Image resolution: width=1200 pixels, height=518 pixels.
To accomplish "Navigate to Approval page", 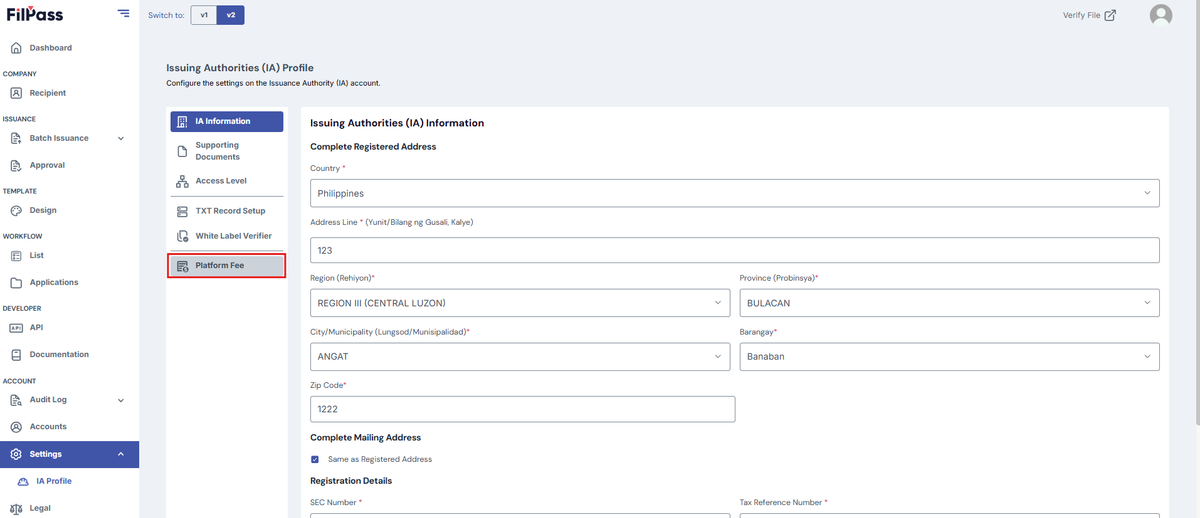I will [x=47, y=165].
